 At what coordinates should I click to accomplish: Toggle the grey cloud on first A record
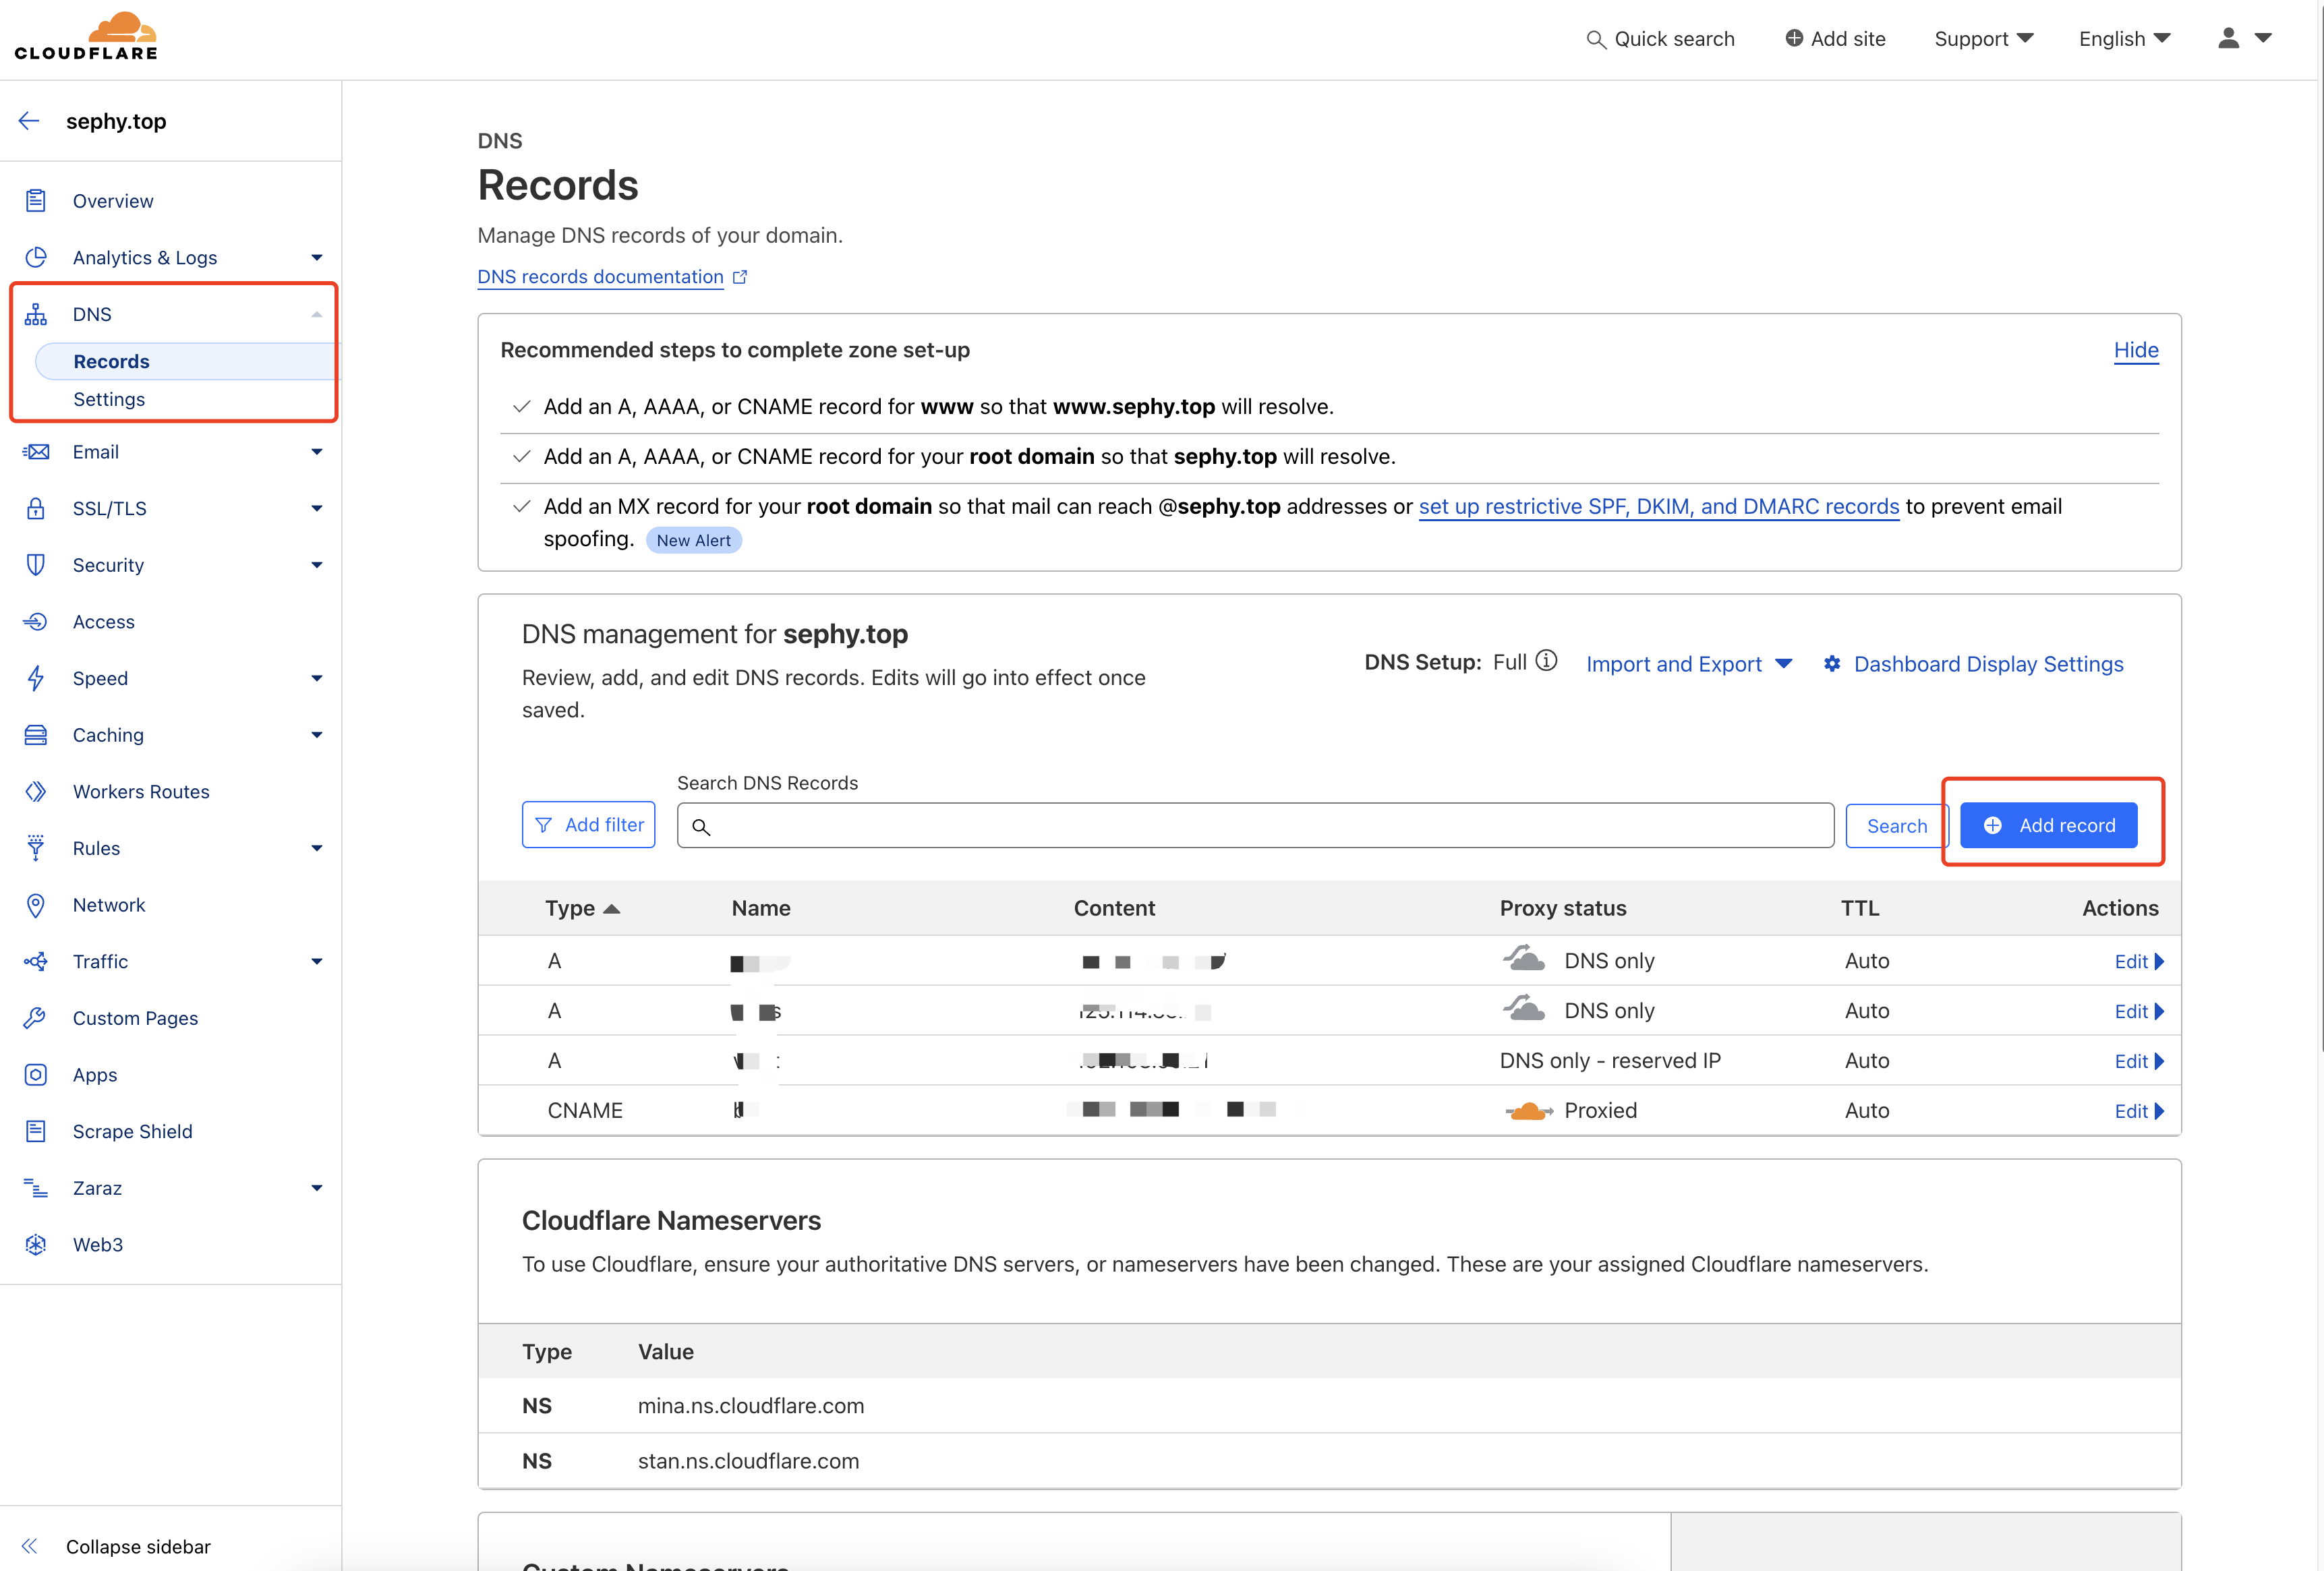(x=1524, y=959)
